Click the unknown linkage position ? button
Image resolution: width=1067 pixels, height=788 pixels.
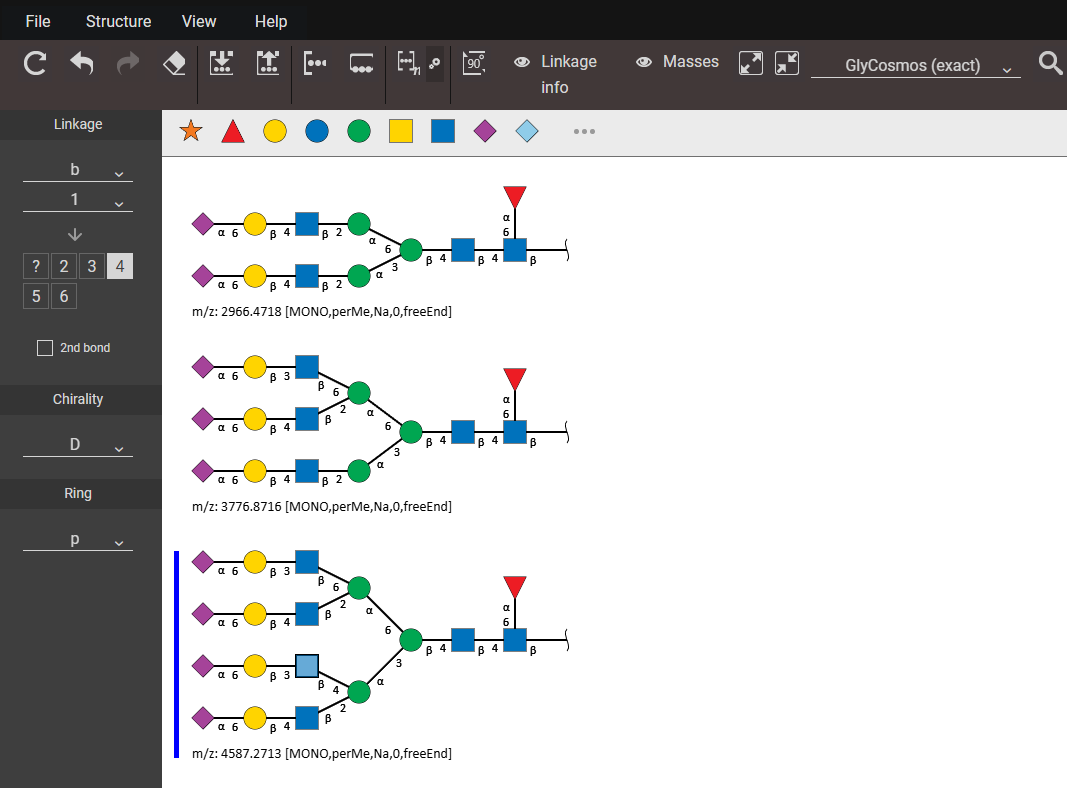[36, 266]
